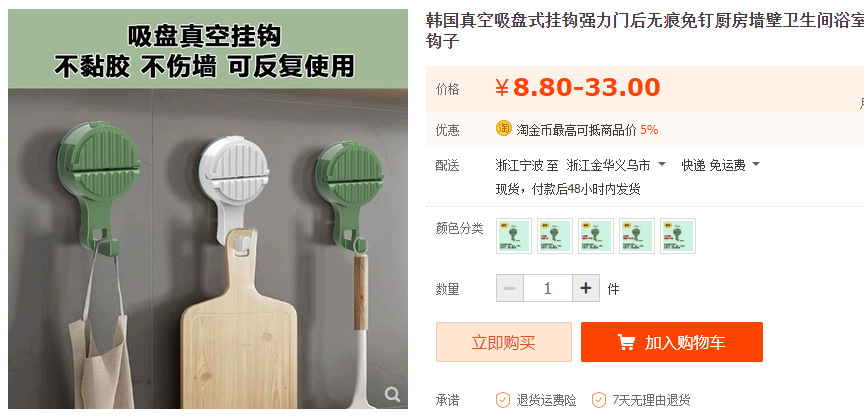Select the fifth color option swatch
Screen dimensions: 864x420
678,236
